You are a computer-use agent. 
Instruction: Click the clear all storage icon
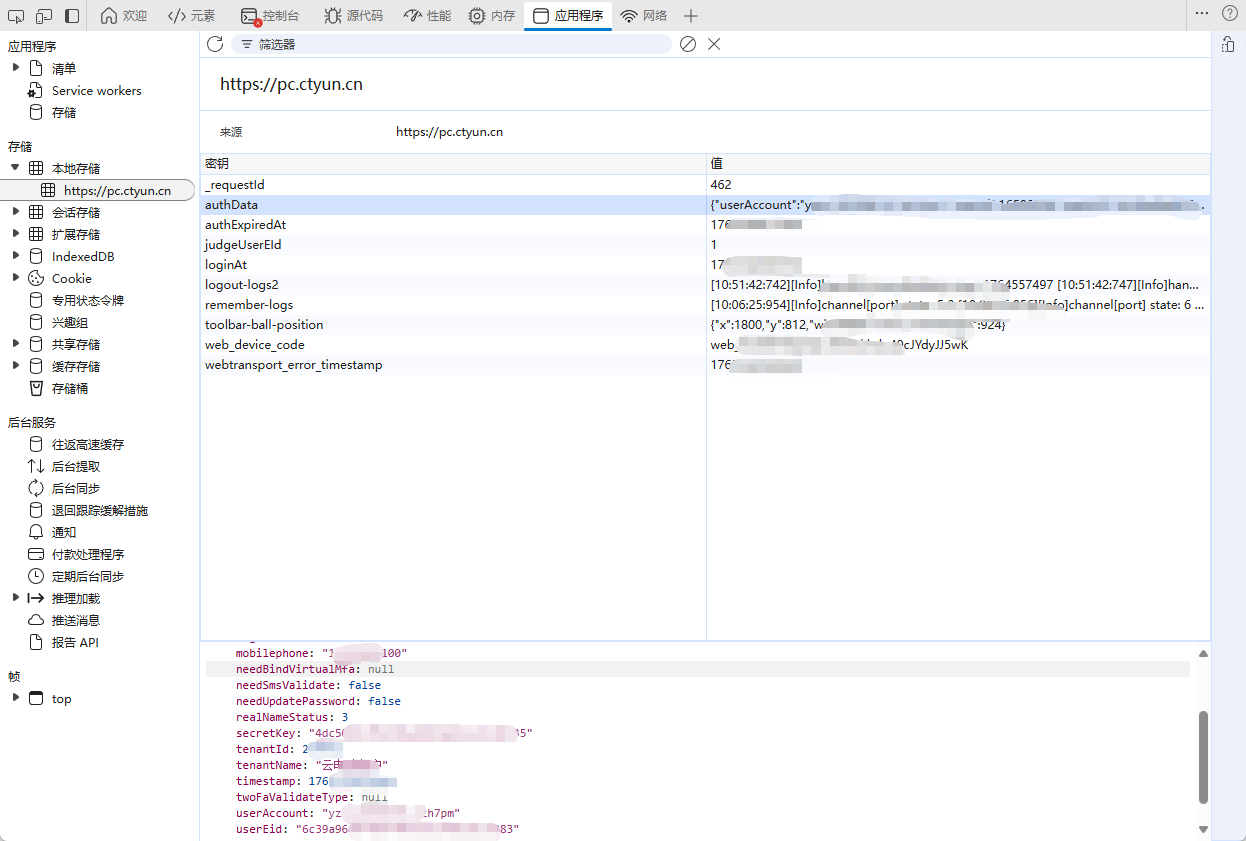[688, 44]
